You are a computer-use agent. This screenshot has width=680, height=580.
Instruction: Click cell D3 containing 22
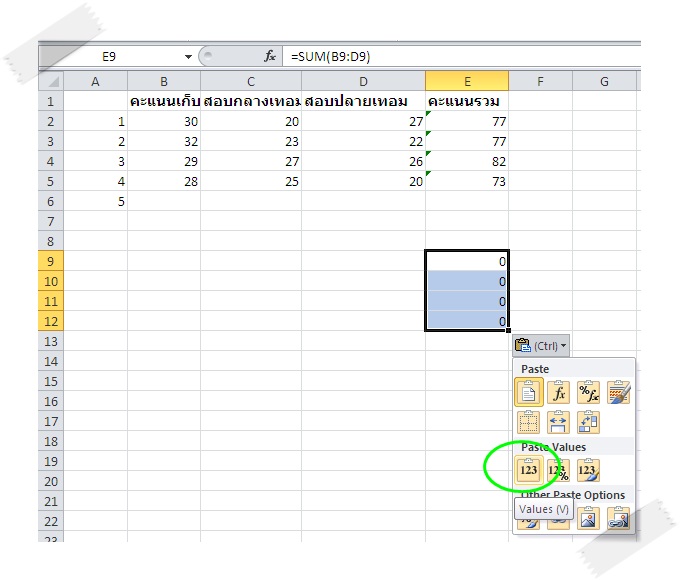pyautogui.click(x=363, y=141)
